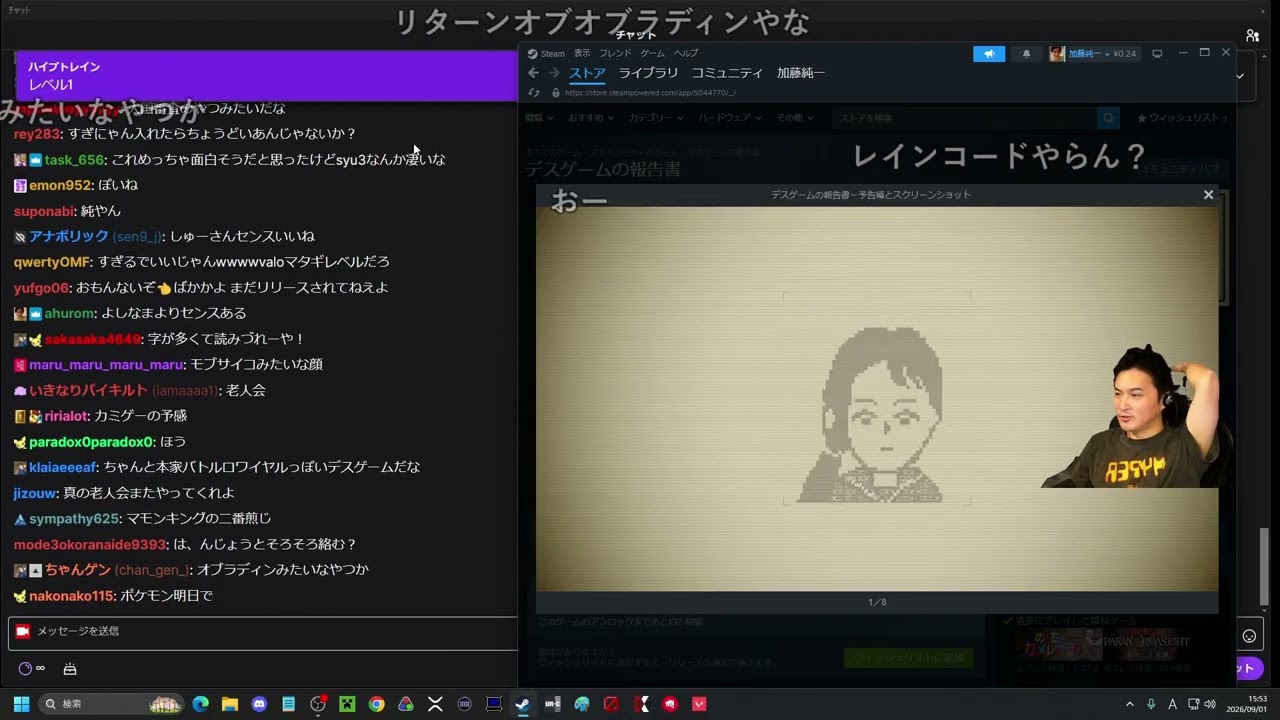The image size is (1280, 720).
Task: Expand the おすすめ store dropdown
Action: (590, 118)
